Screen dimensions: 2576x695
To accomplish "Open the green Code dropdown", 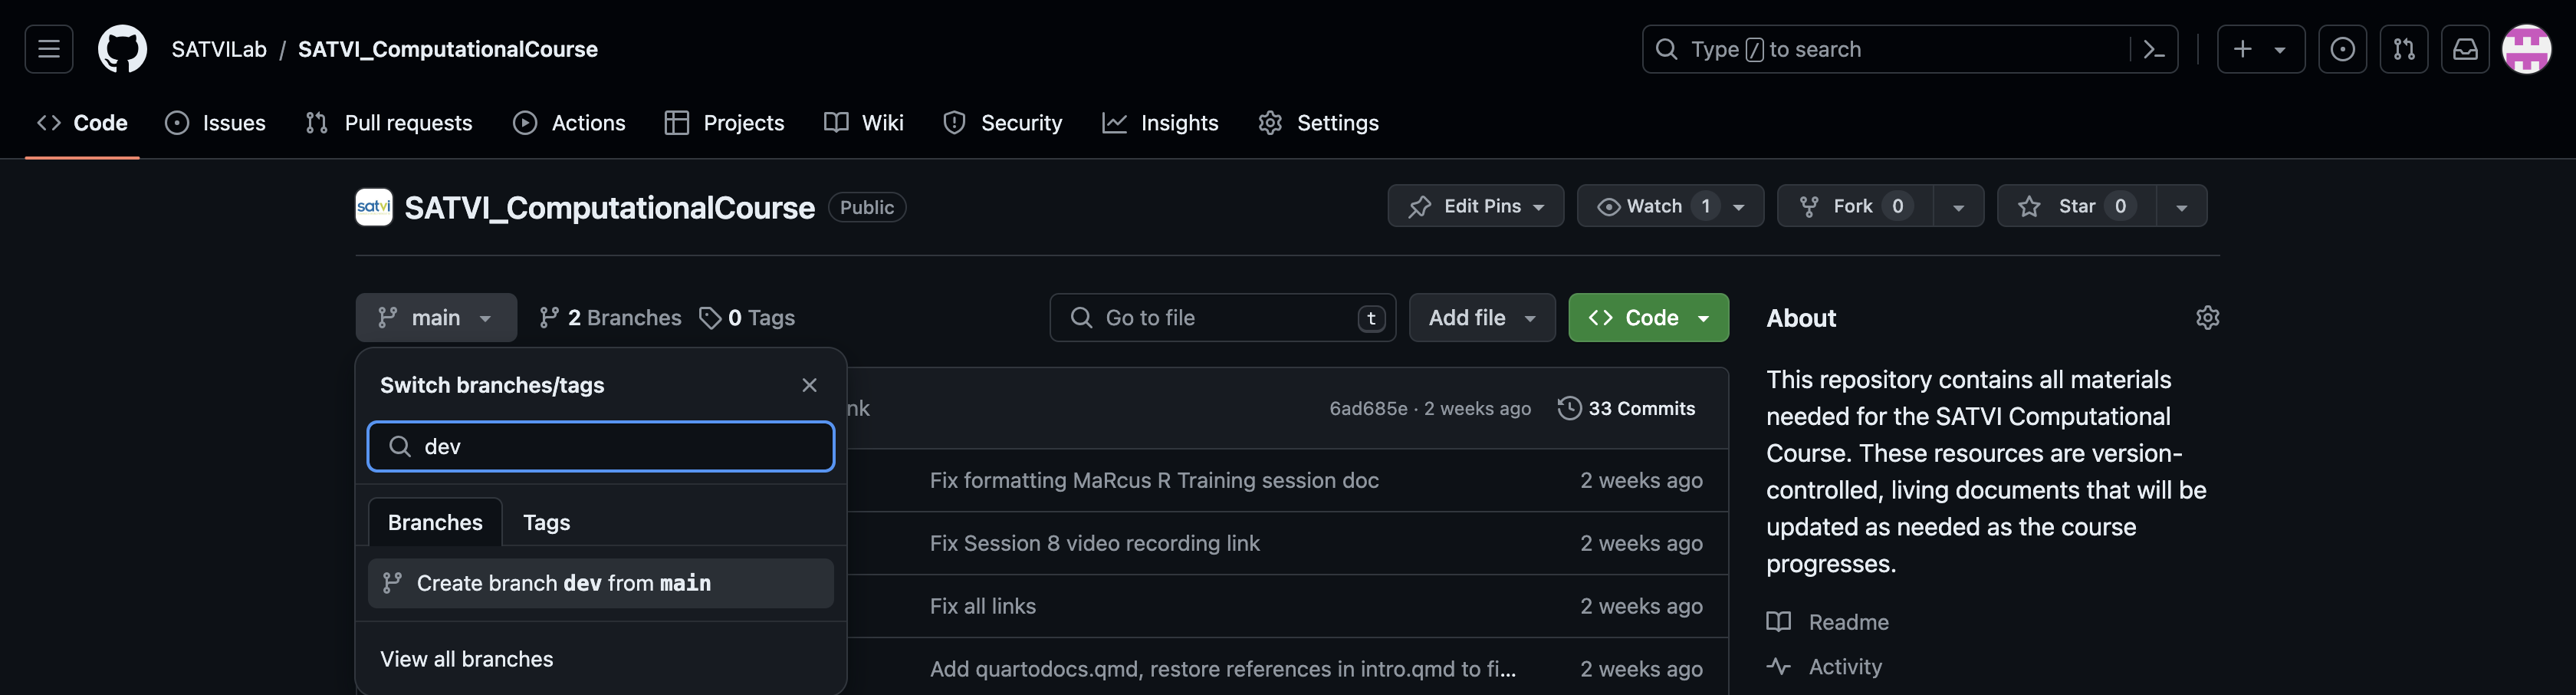I will tap(1648, 318).
